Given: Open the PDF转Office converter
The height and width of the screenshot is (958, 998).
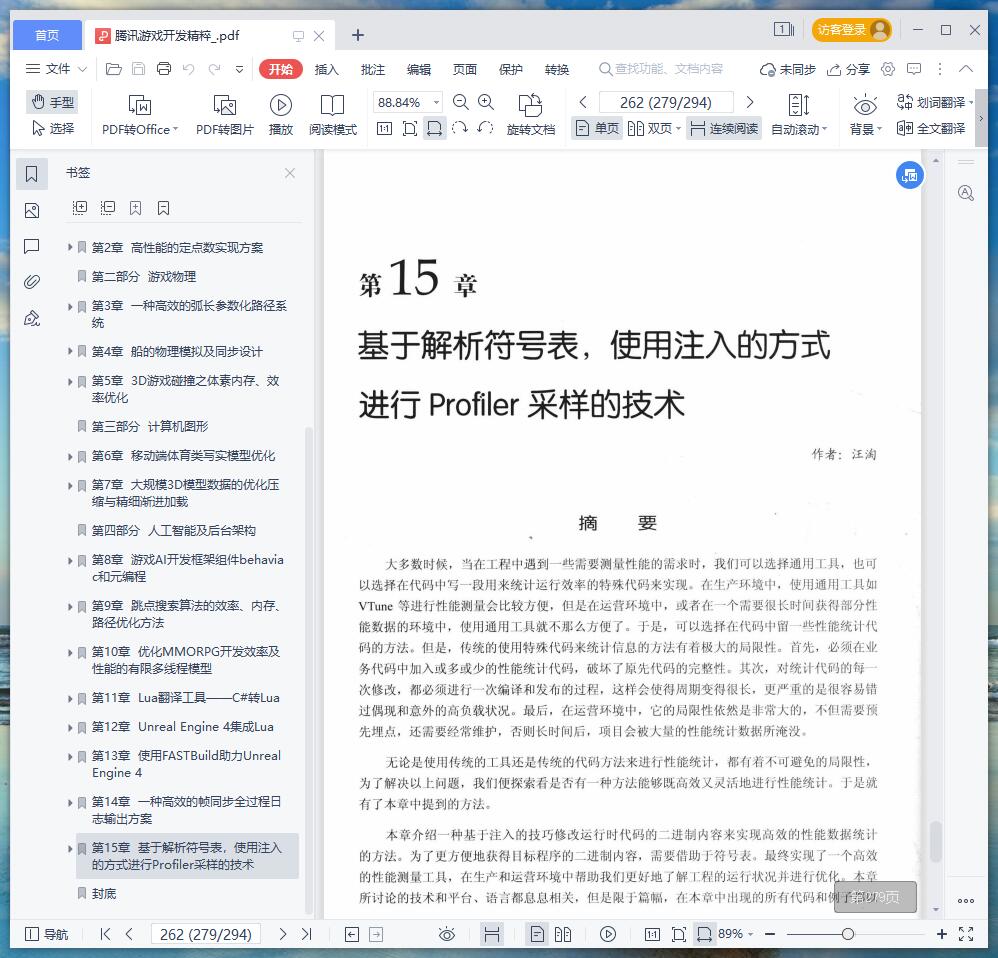Looking at the screenshot, I should point(139,114).
